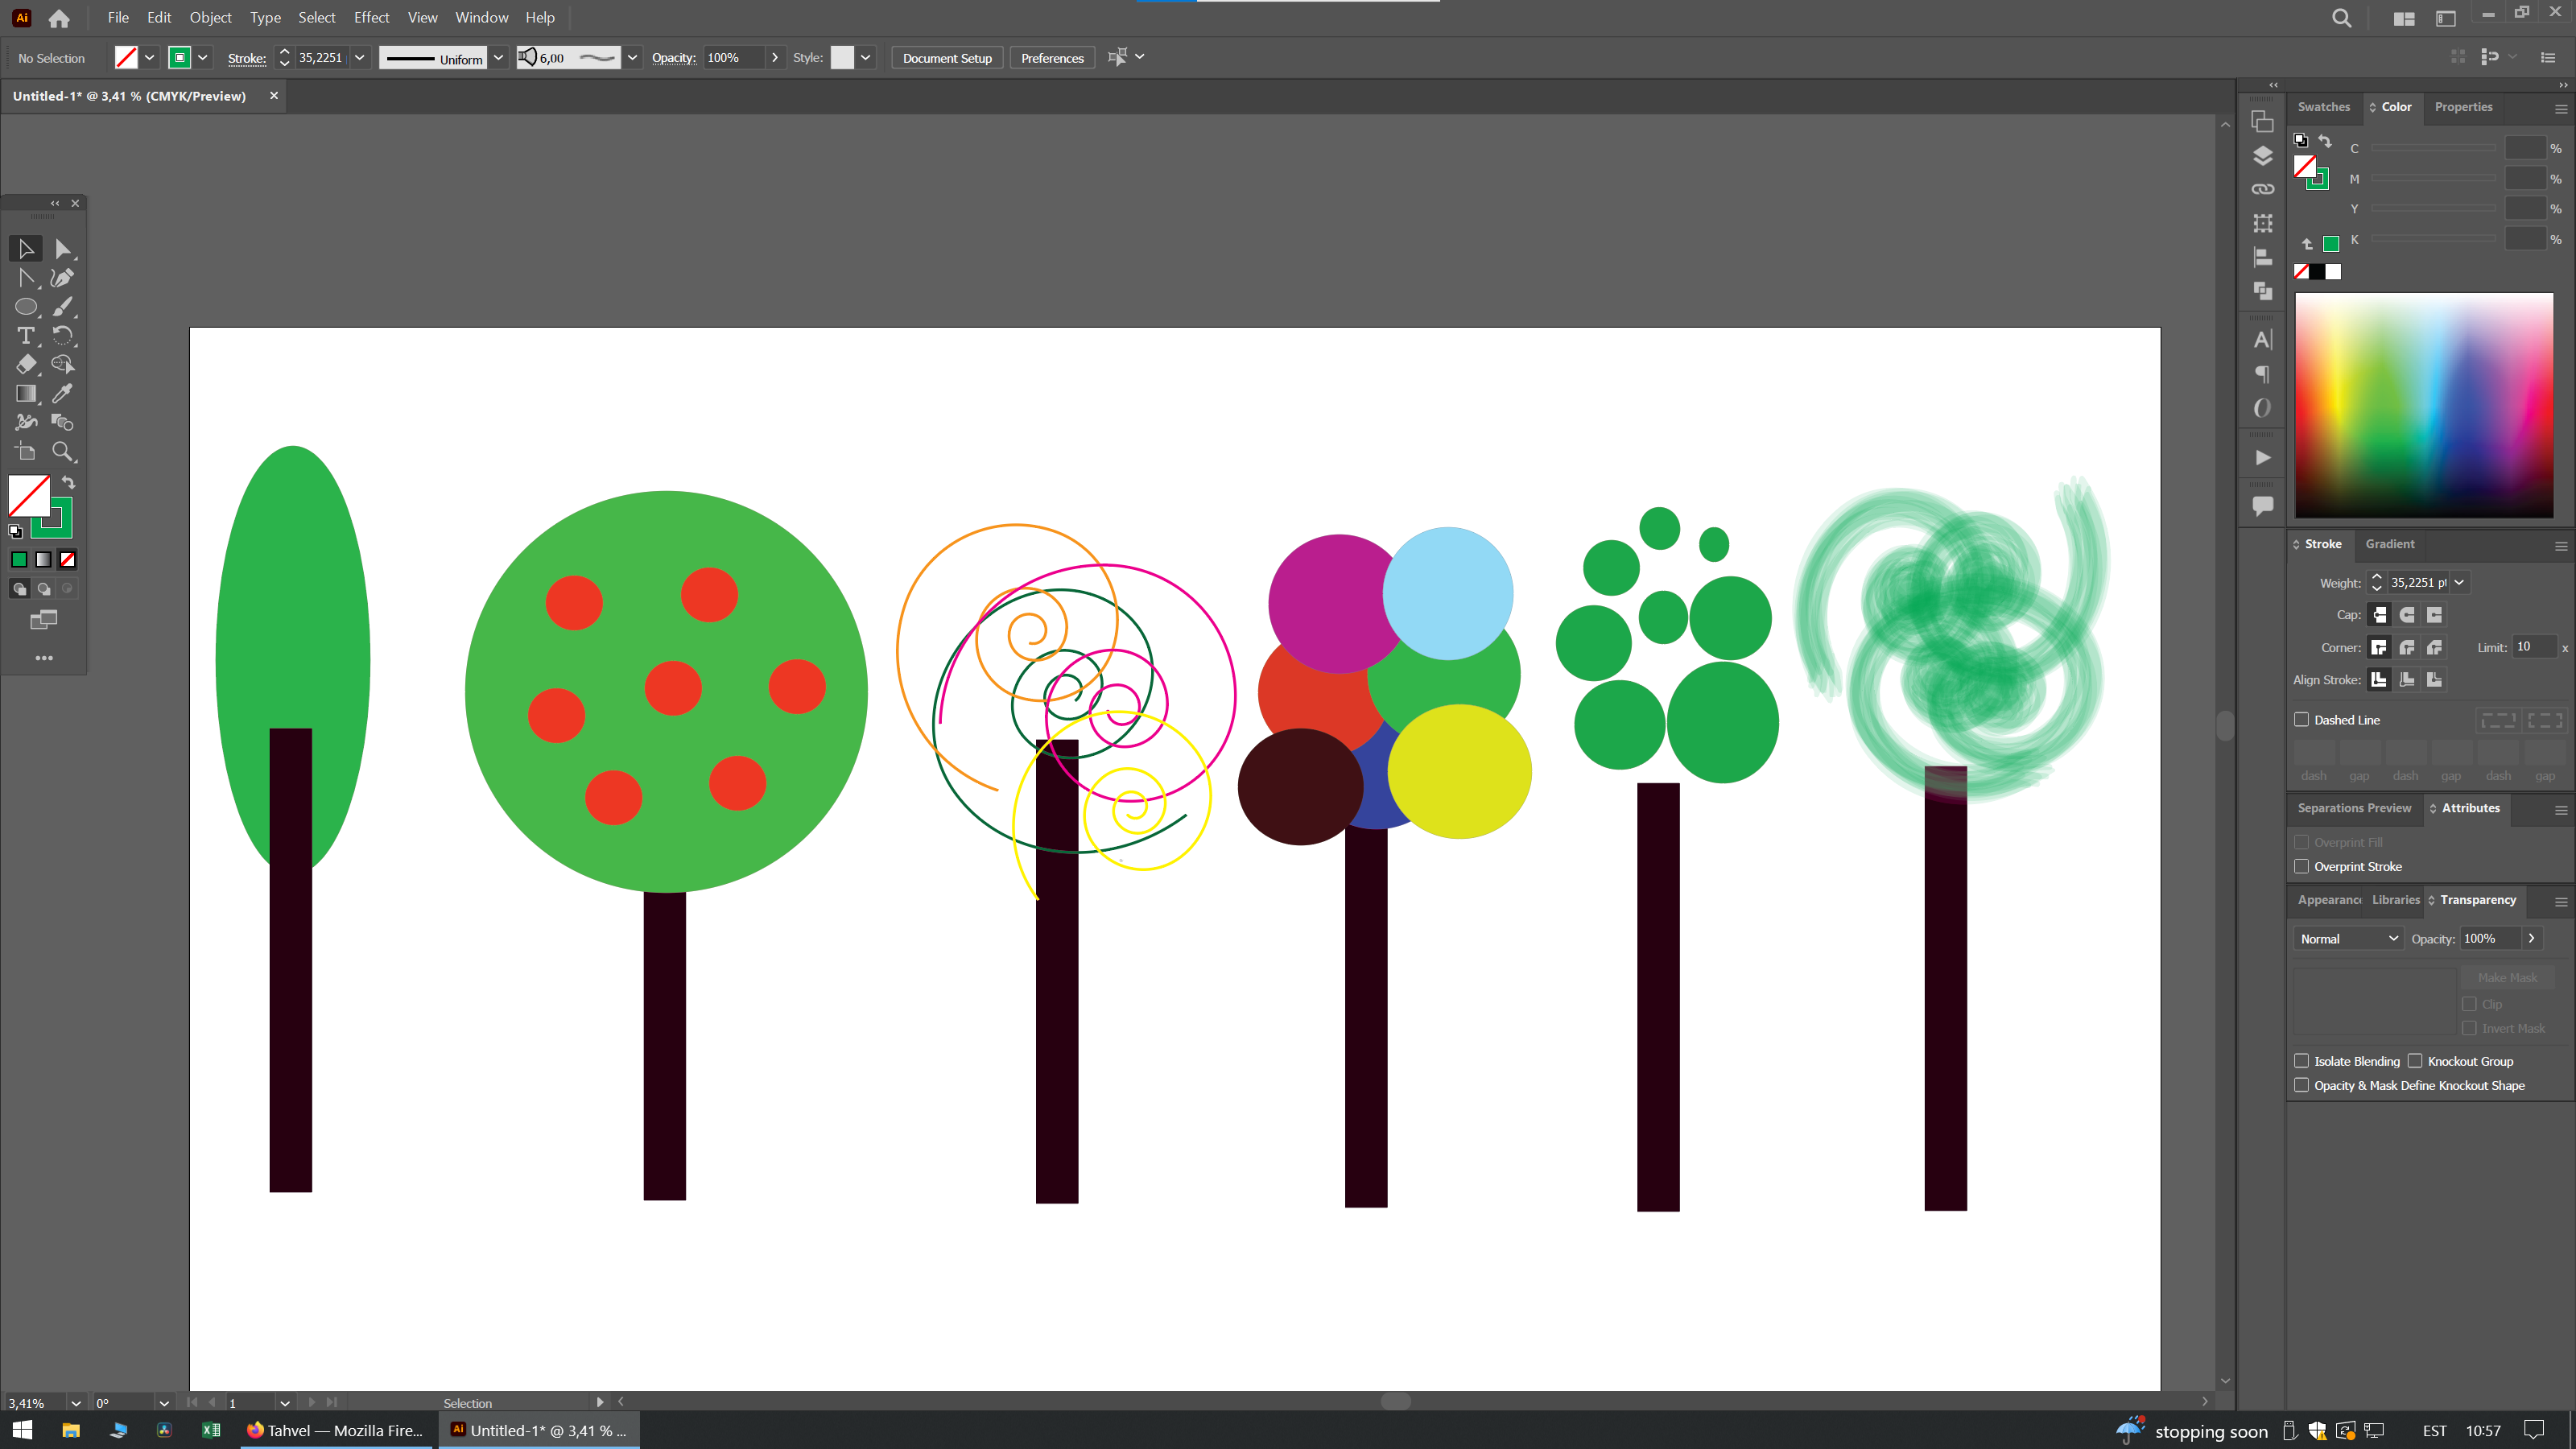This screenshot has height=1449, width=2576.
Task: Open the stroke color dropdown in control bar
Action: pyautogui.click(x=203, y=57)
